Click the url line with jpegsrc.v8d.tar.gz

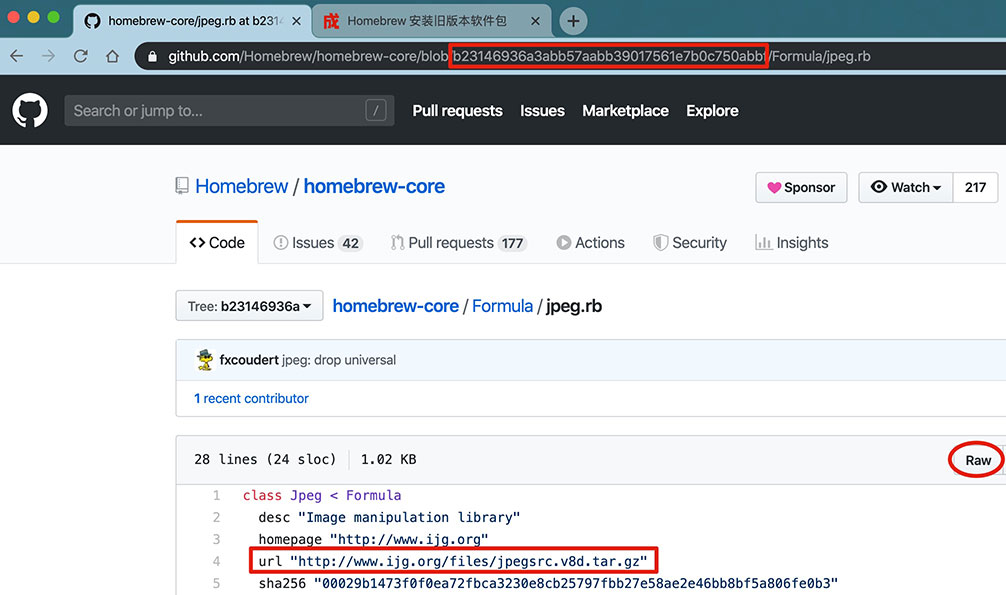(453, 561)
